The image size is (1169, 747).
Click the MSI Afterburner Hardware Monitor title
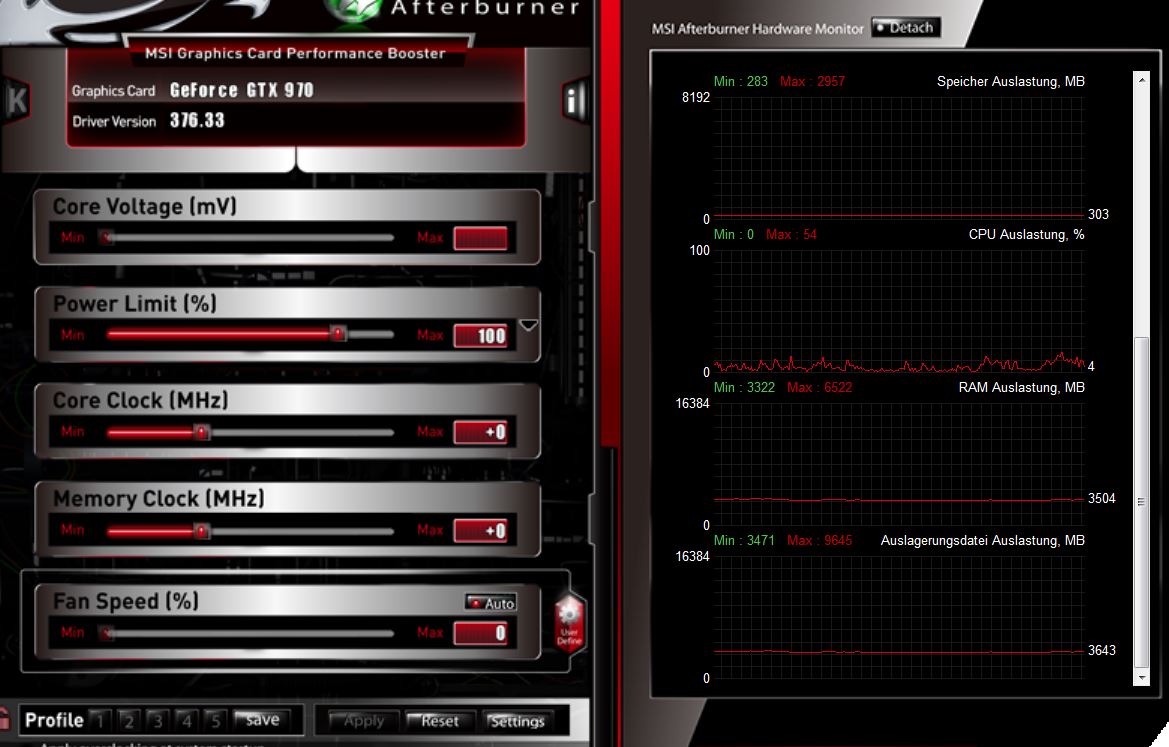point(757,28)
